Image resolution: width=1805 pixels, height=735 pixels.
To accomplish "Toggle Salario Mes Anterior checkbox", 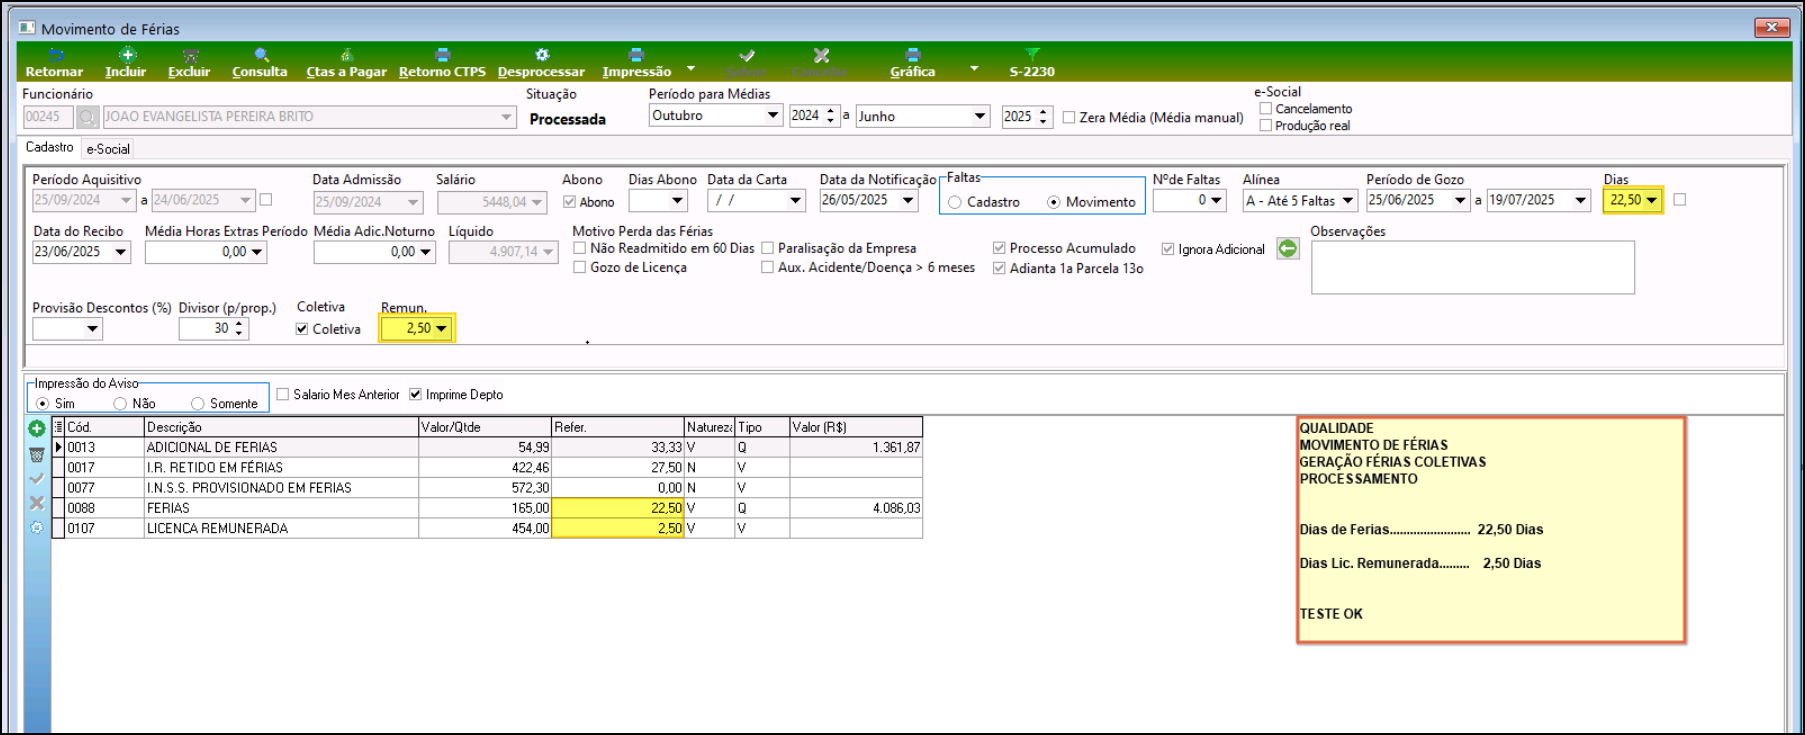I will click(283, 394).
